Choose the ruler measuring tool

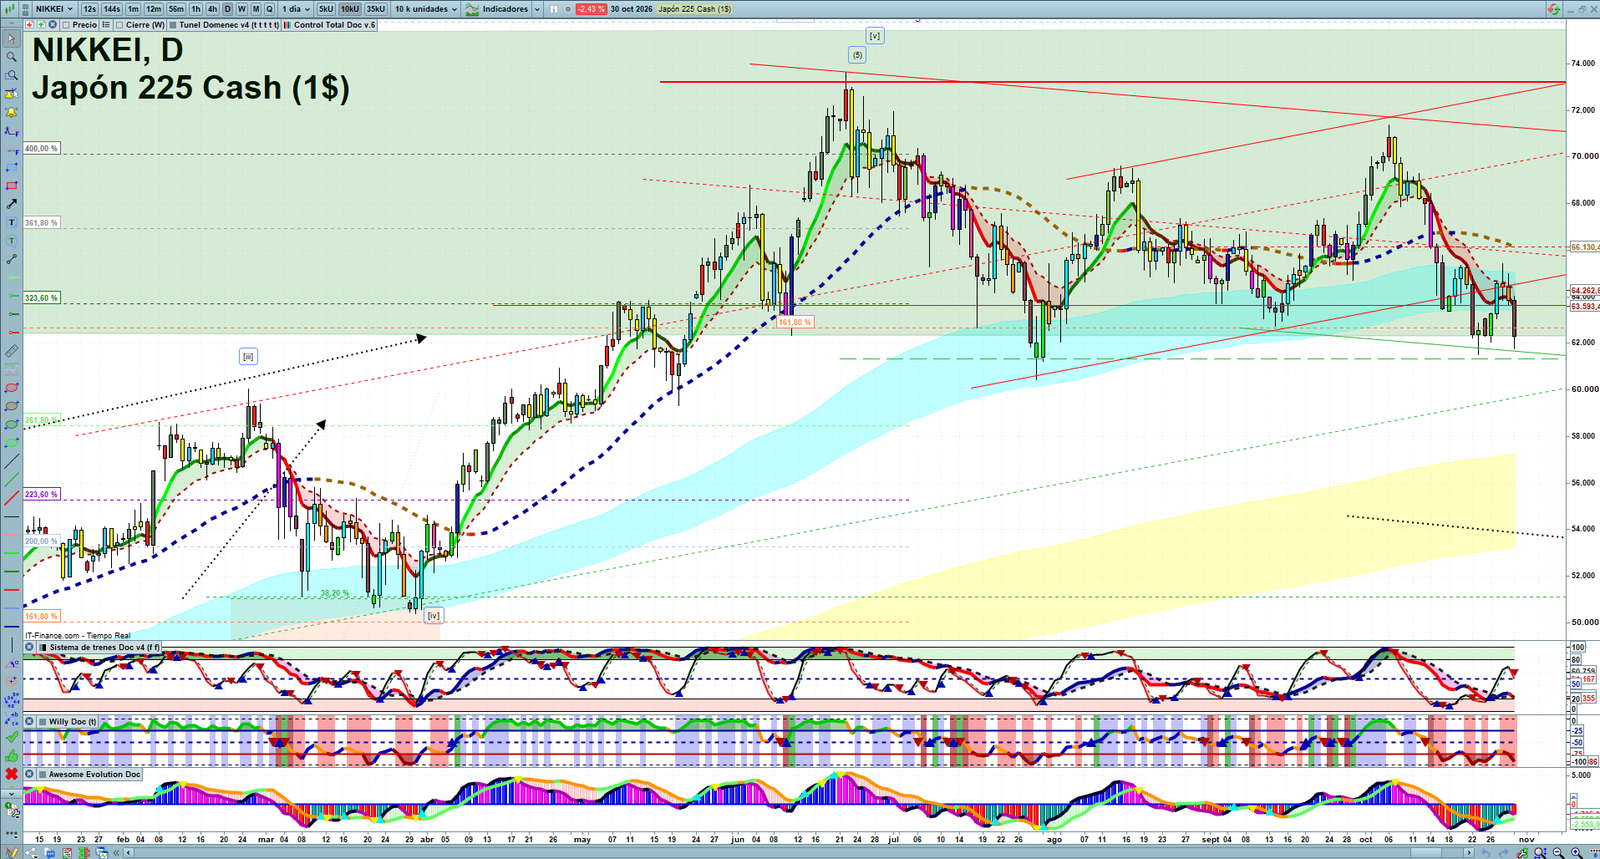11,351
